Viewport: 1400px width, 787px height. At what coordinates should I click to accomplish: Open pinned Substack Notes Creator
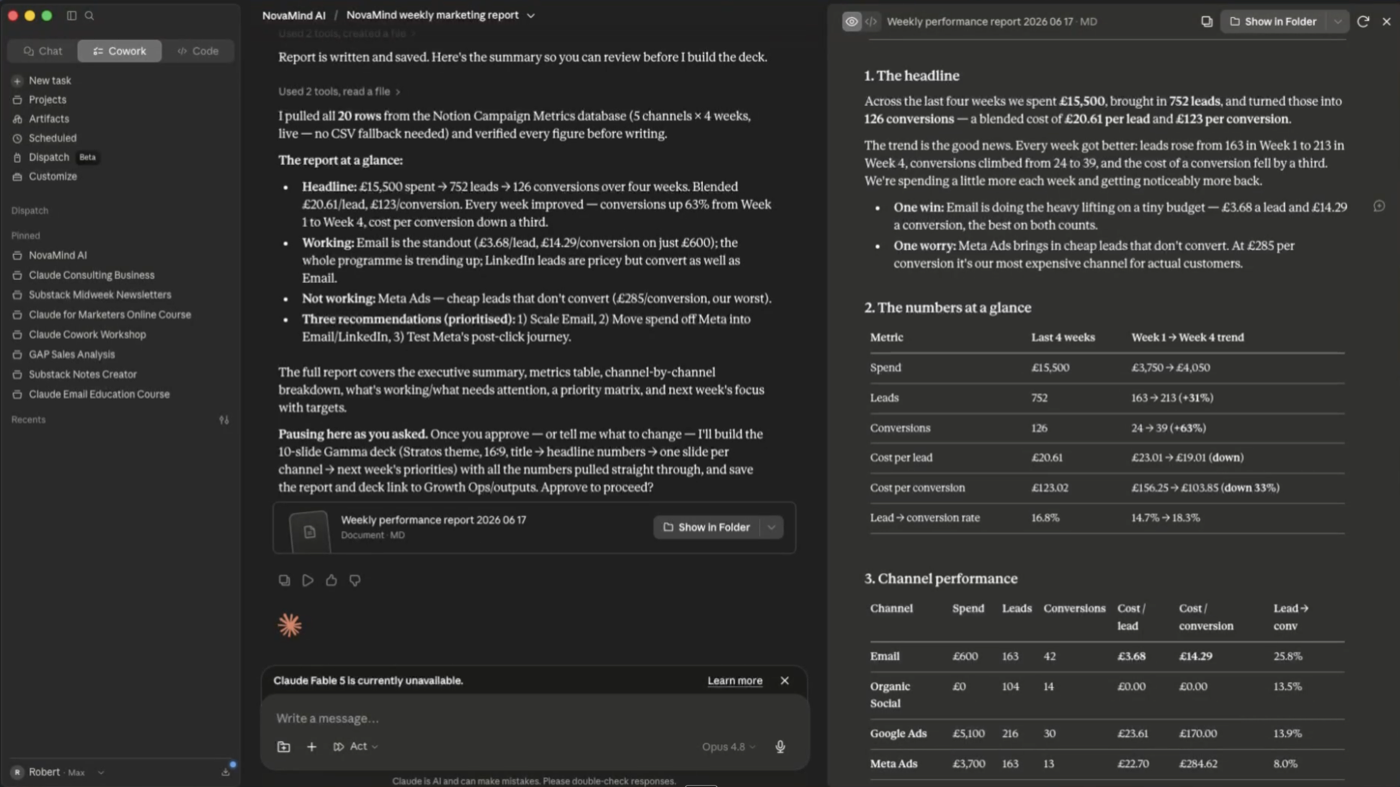coord(83,374)
